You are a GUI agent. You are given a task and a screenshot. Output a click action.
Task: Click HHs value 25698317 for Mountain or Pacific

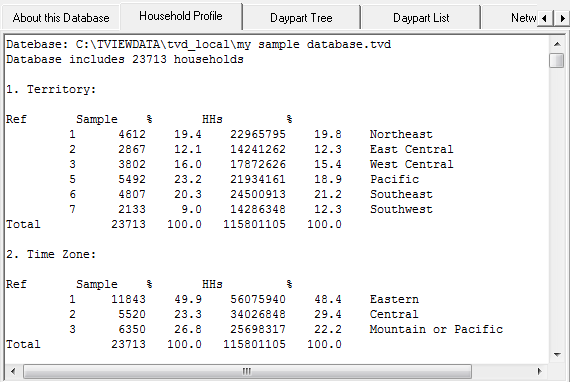click(258, 329)
